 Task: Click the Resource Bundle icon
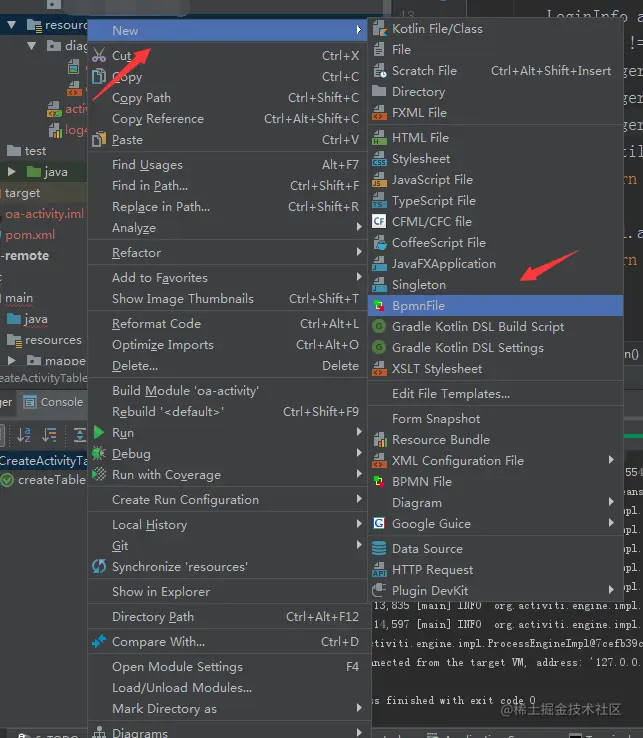(x=379, y=440)
